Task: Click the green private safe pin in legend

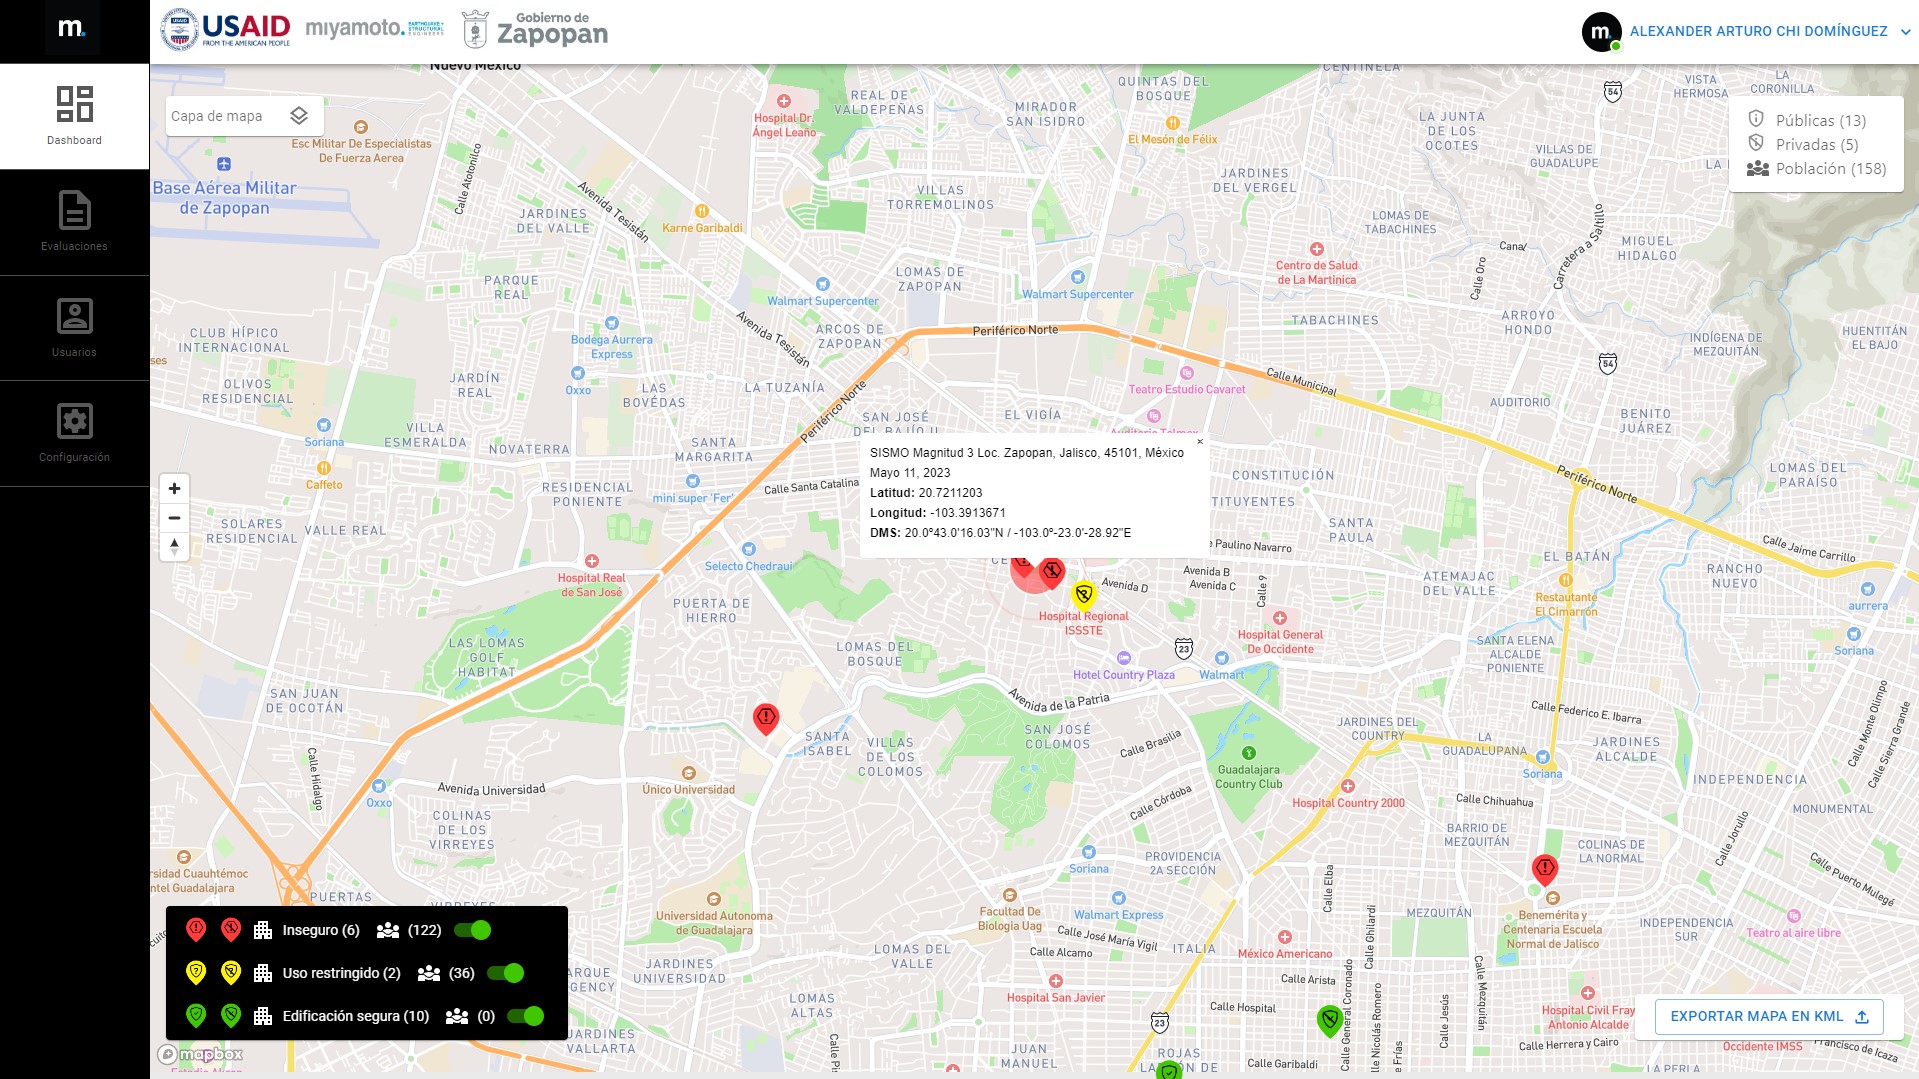Action: click(231, 1015)
